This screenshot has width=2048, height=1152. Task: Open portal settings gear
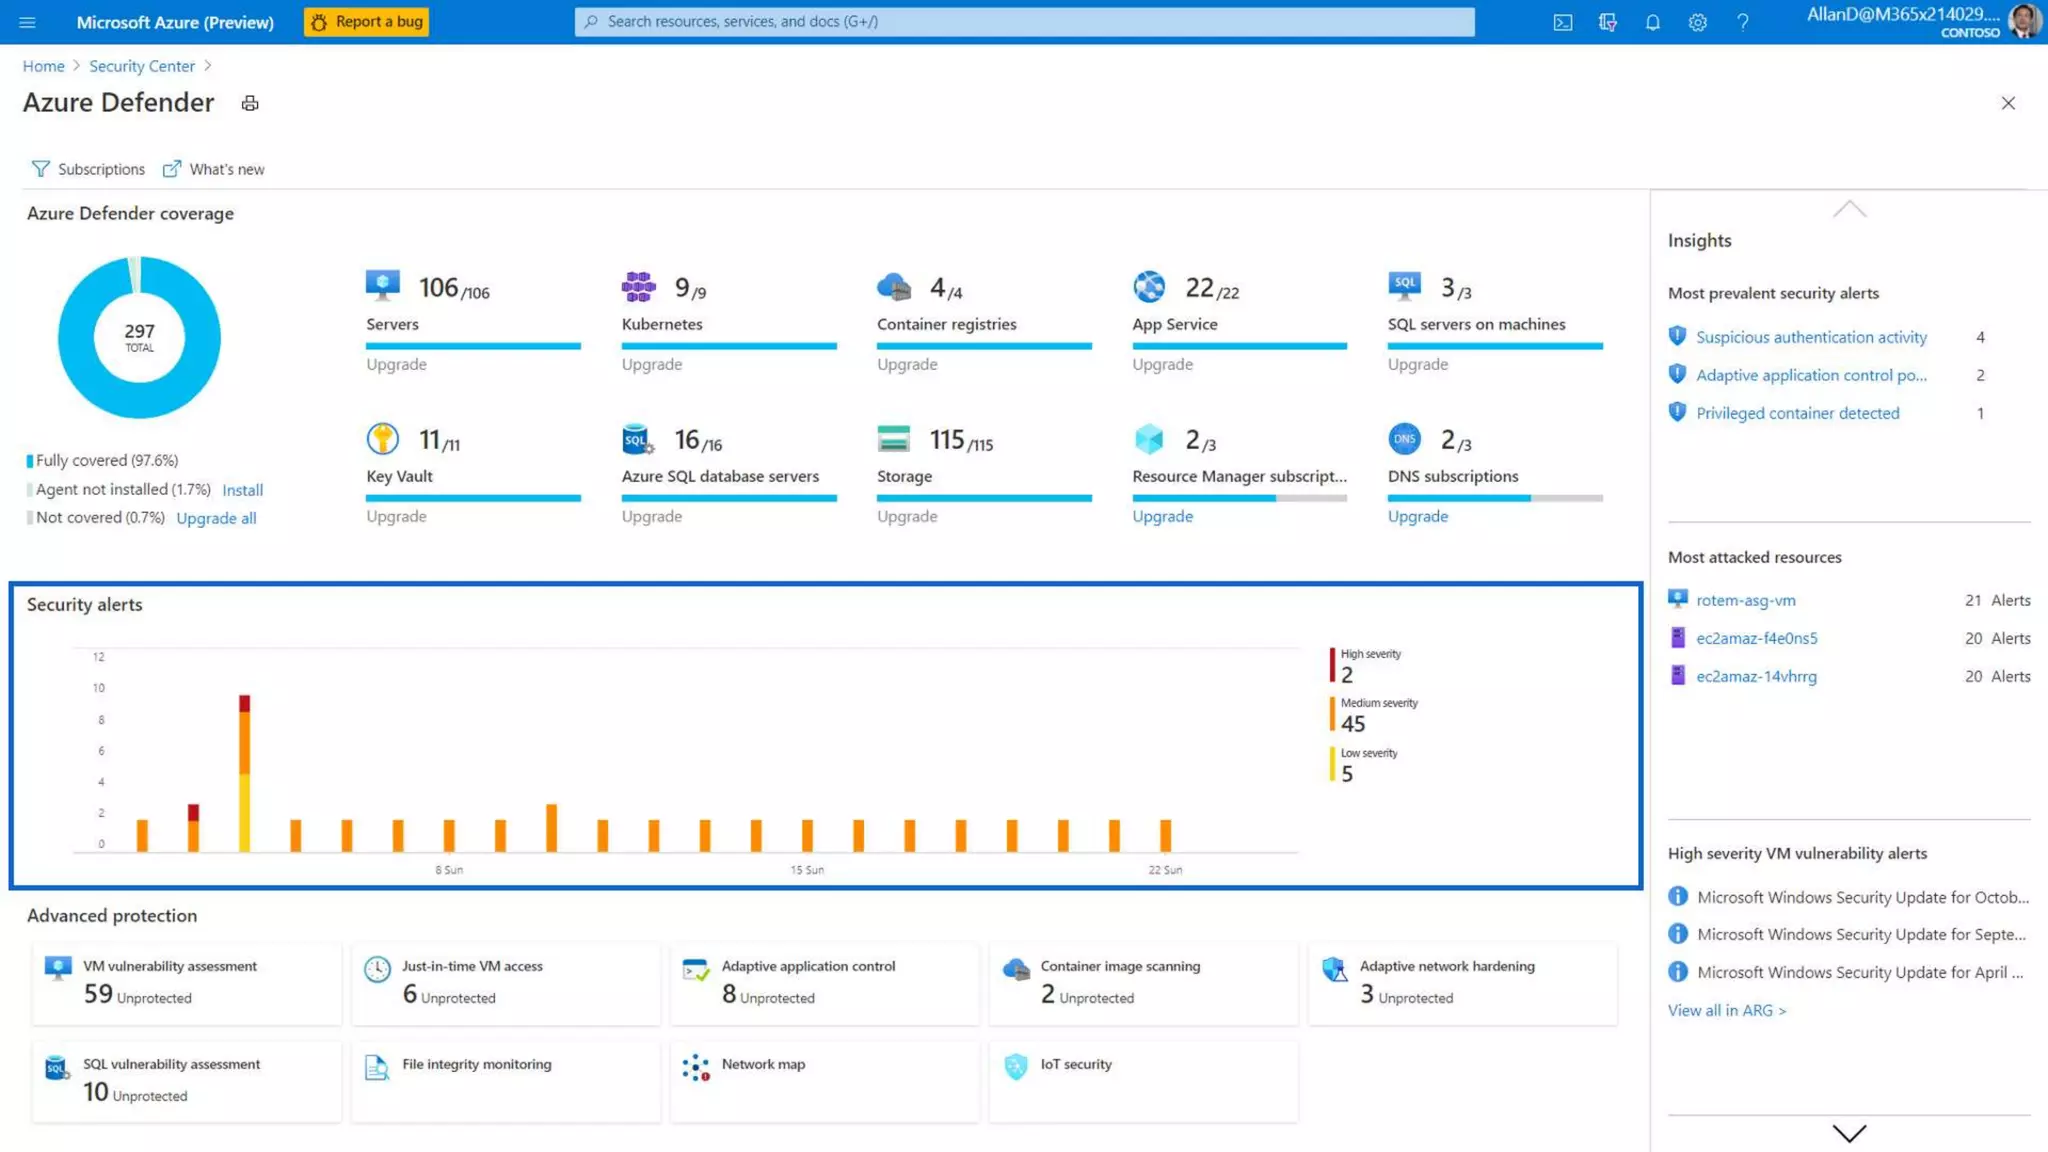1697,22
